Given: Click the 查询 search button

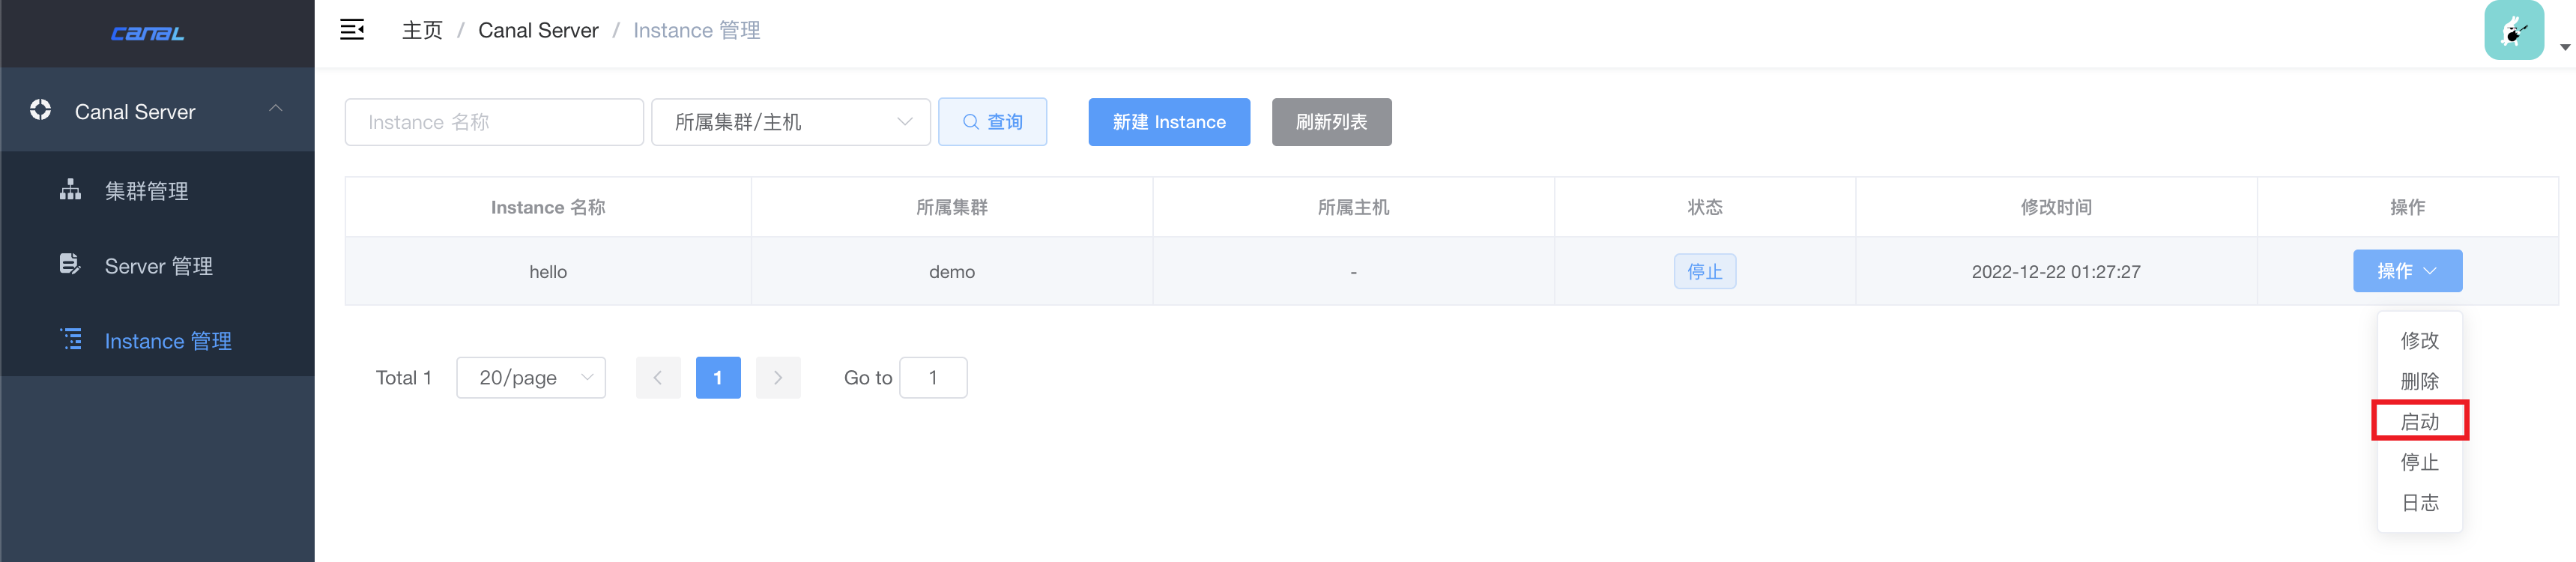Looking at the screenshot, I should tap(992, 122).
